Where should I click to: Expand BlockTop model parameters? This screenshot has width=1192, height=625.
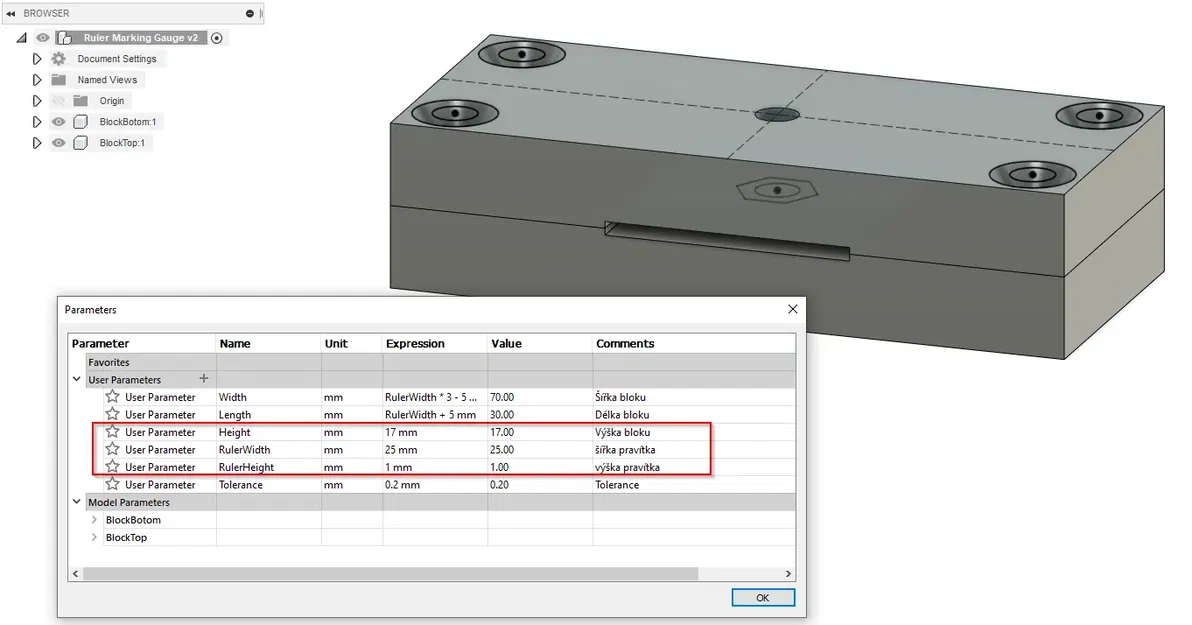pos(94,538)
